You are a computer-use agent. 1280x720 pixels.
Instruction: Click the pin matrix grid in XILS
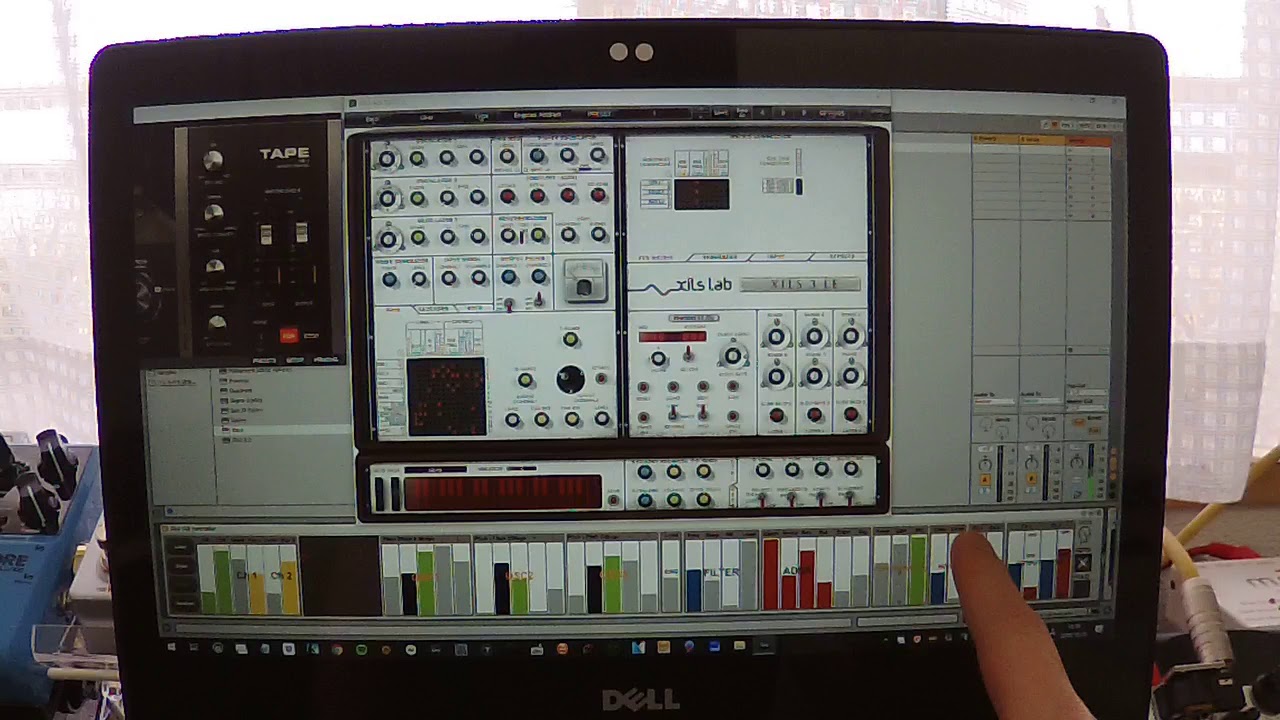point(446,396)
